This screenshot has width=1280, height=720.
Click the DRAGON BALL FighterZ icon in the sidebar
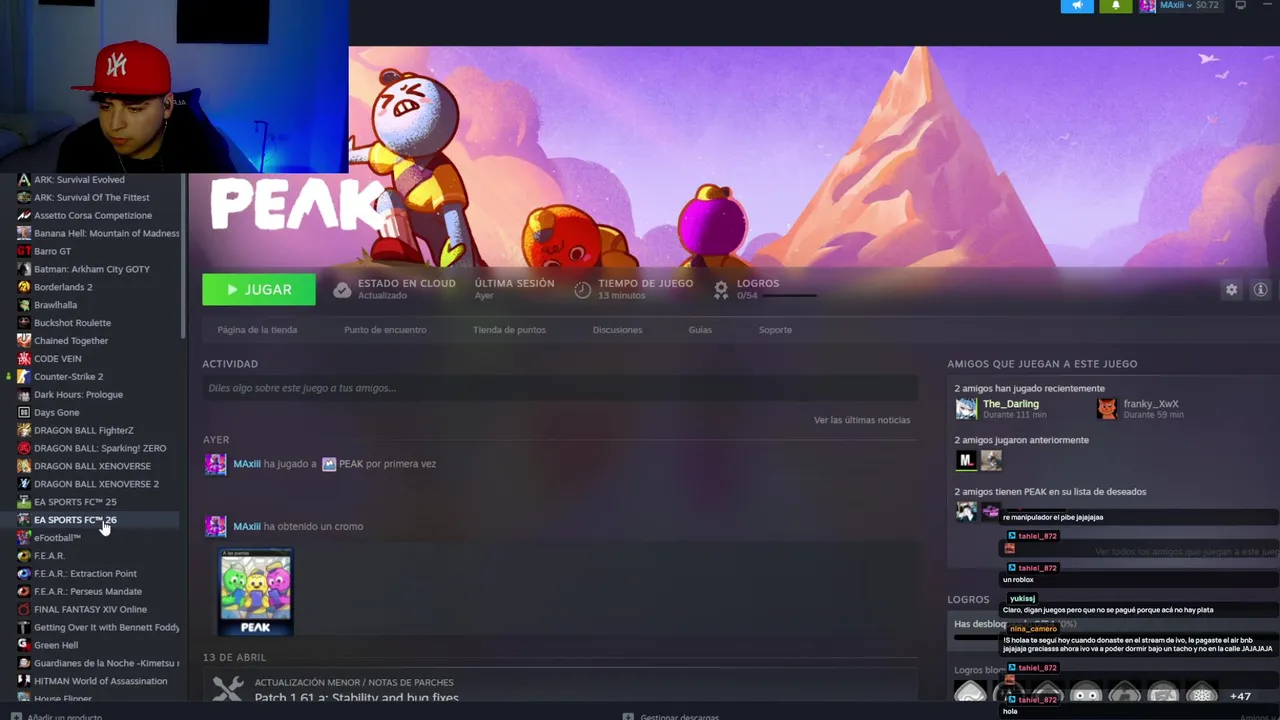24,430
